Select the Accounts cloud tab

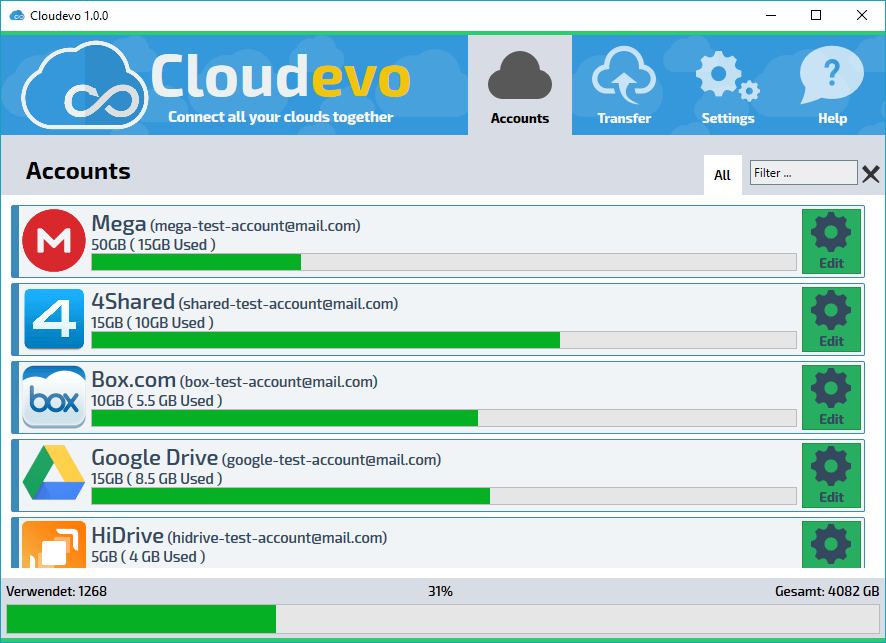point(520,85)
